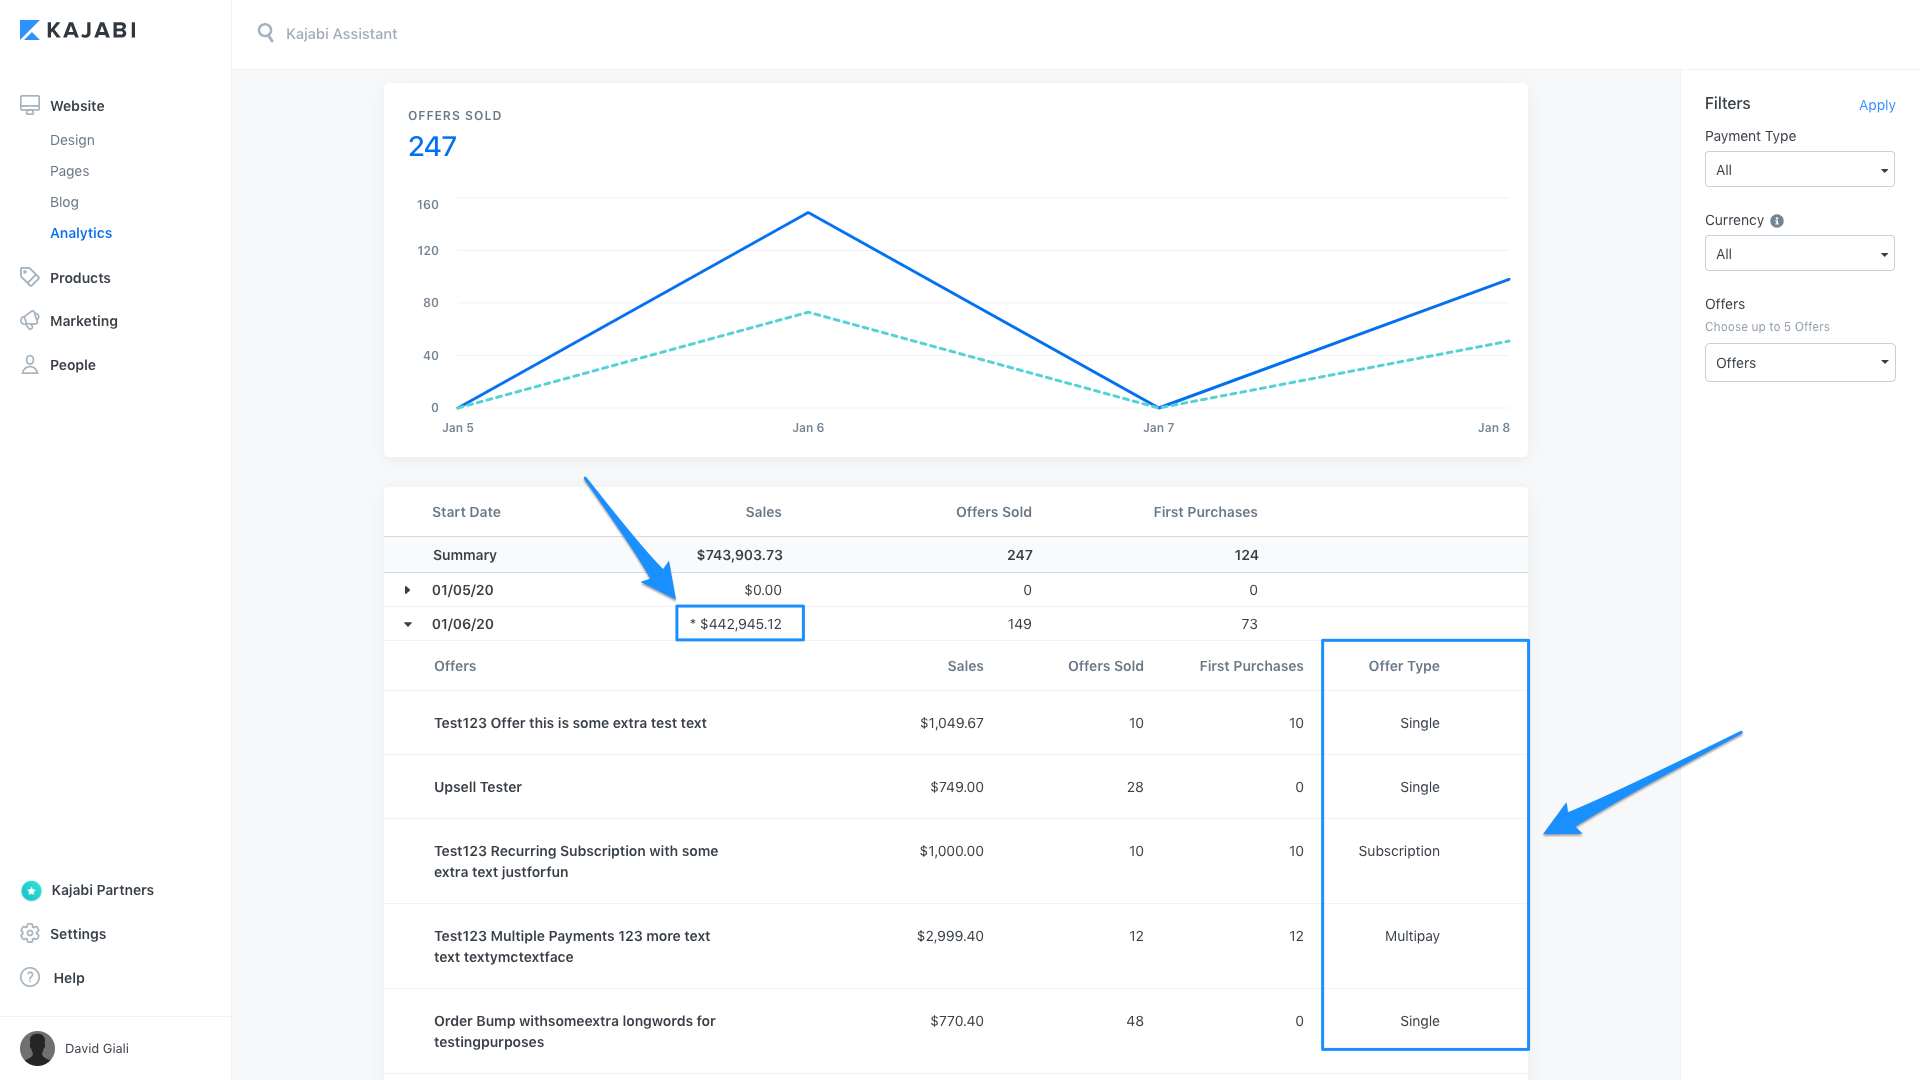Click the Subscription offer type cell

pyautogui.click(x=1399, y=851)
